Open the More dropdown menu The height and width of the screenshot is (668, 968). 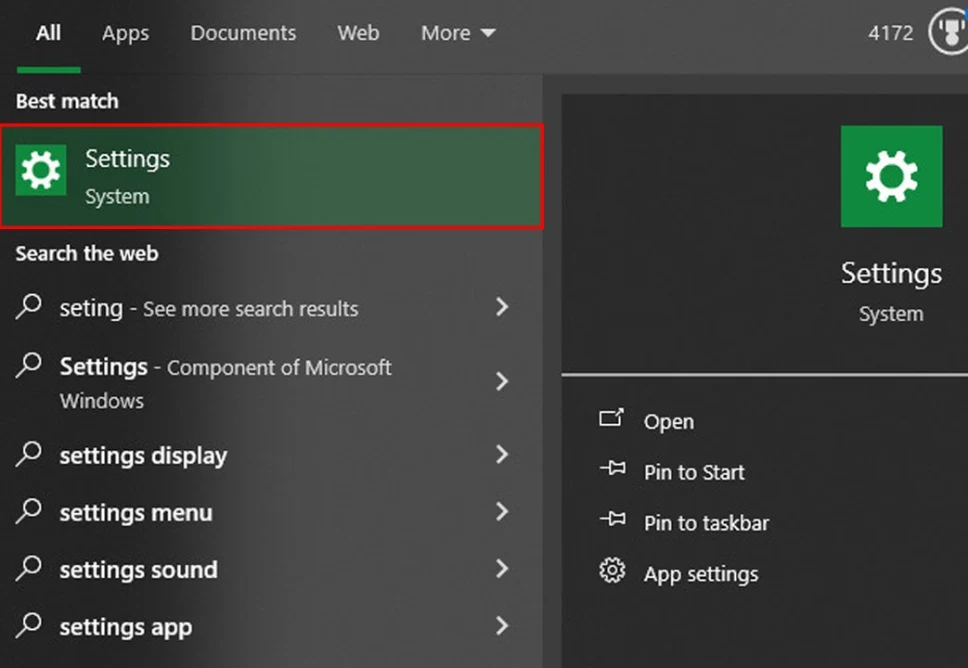[458, 33]
